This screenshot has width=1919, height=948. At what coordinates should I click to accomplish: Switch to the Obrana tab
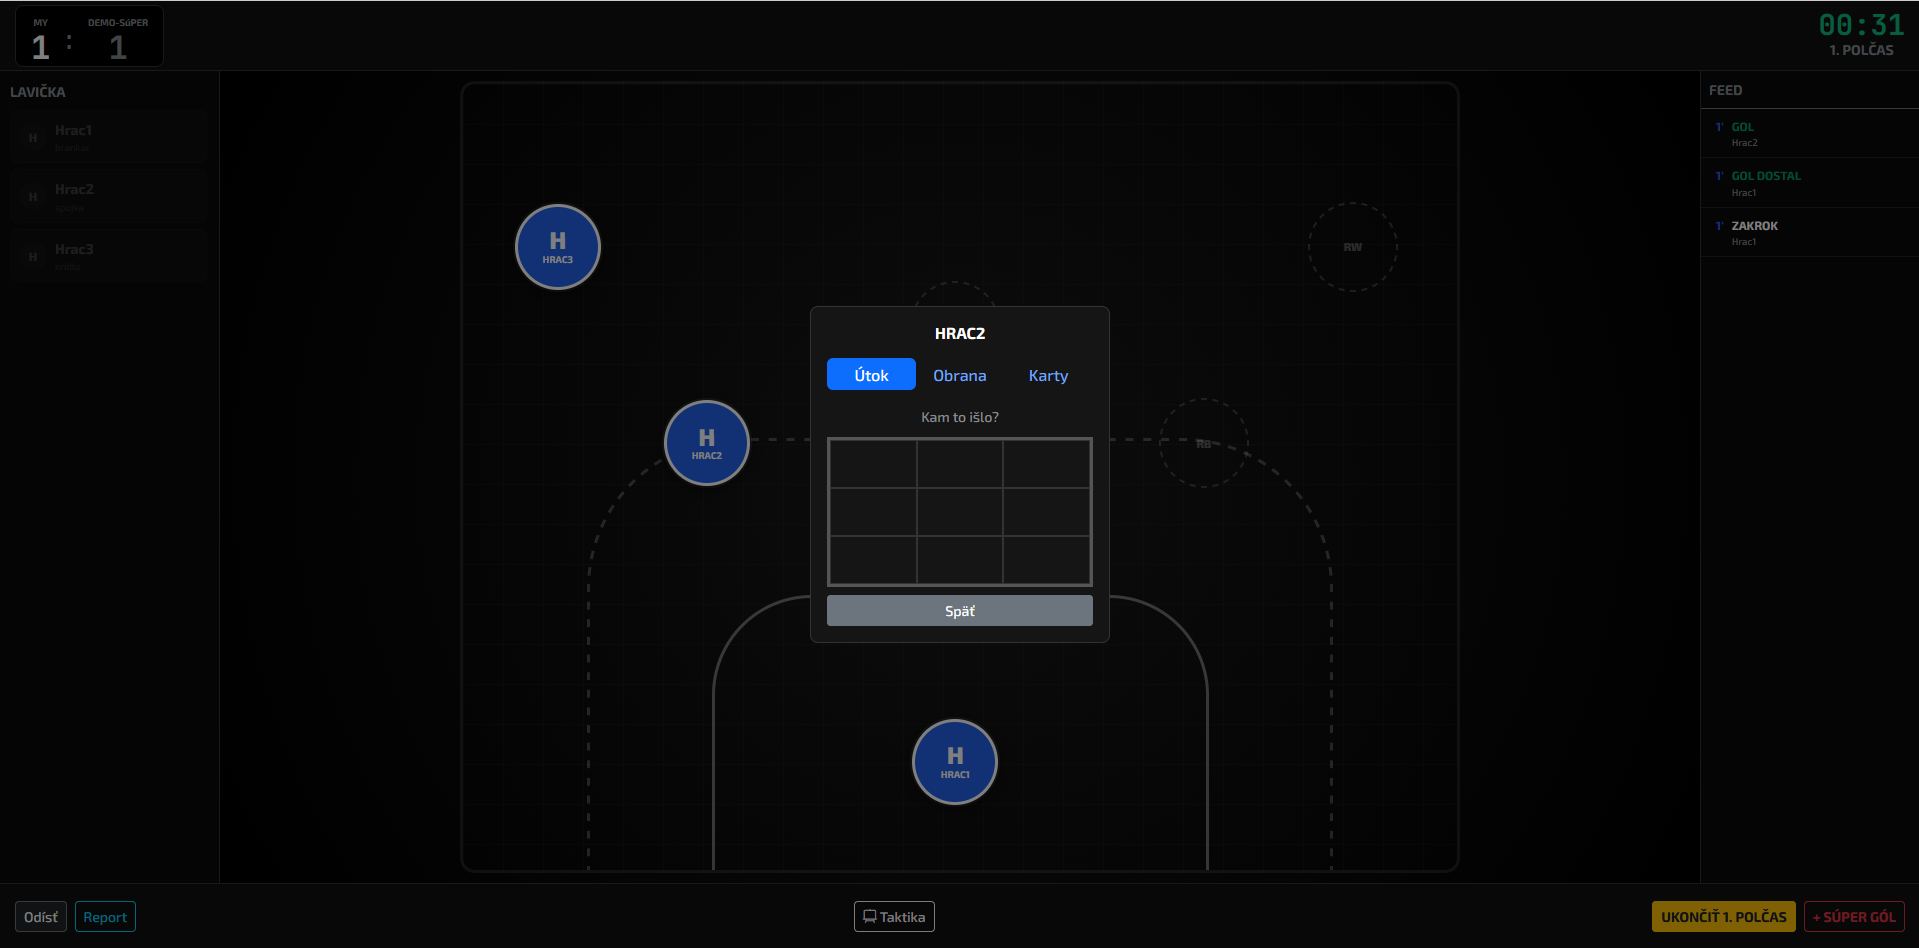(959, 375)
